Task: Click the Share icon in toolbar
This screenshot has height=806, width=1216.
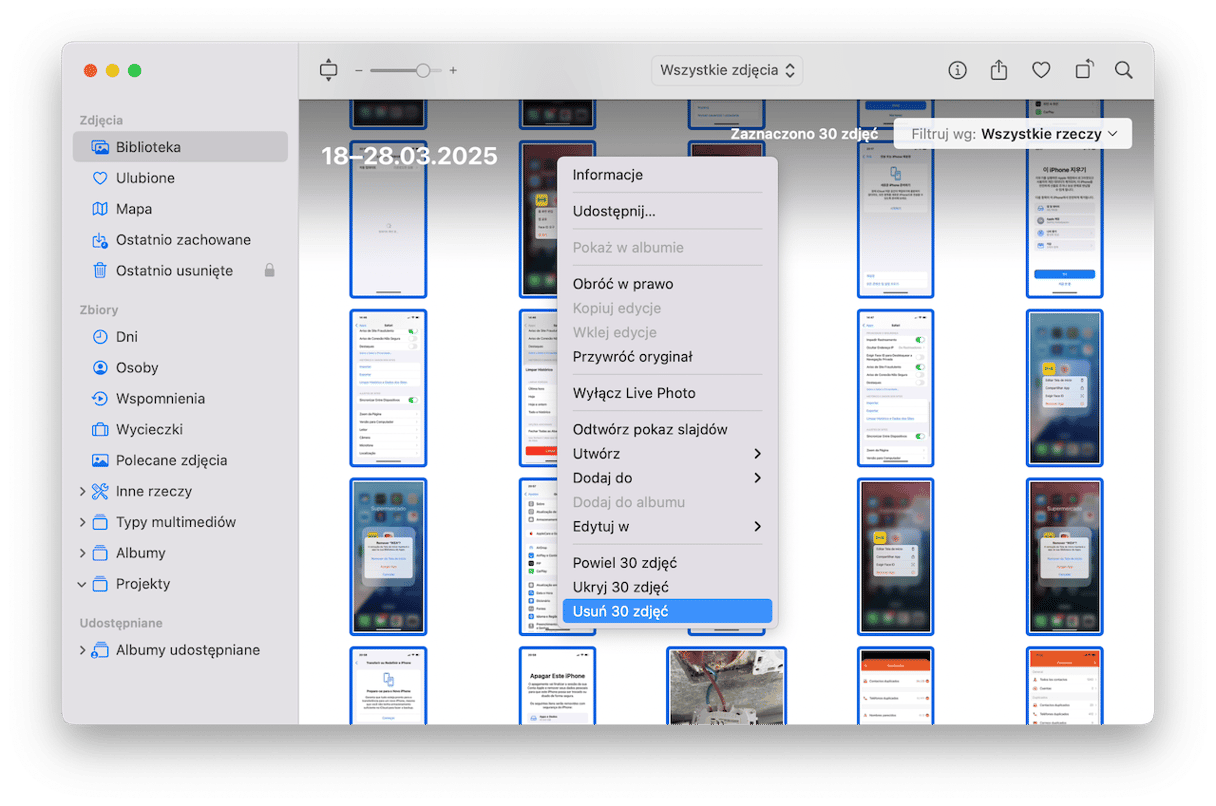Action: [x=998, y=70]
